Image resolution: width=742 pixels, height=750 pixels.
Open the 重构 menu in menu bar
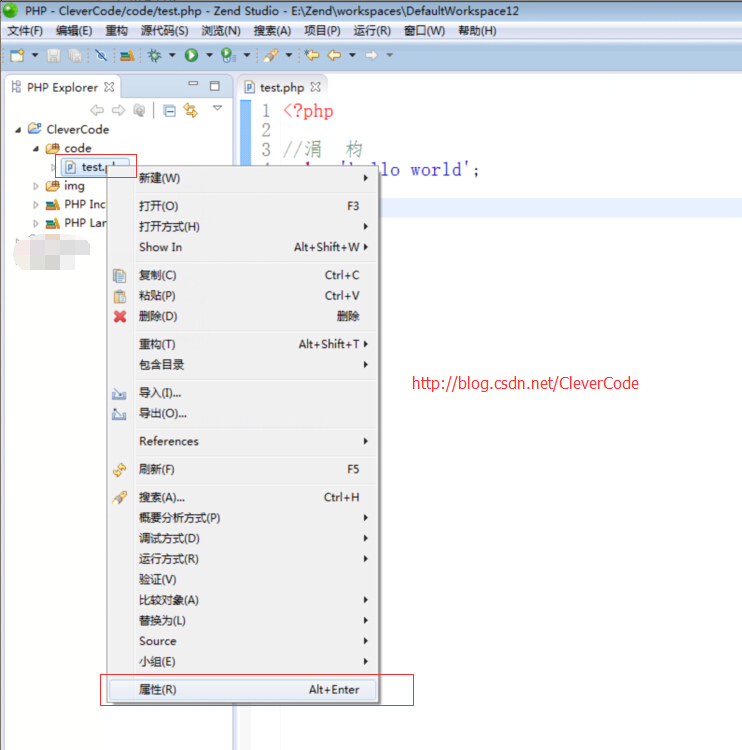tap(116, 31)
